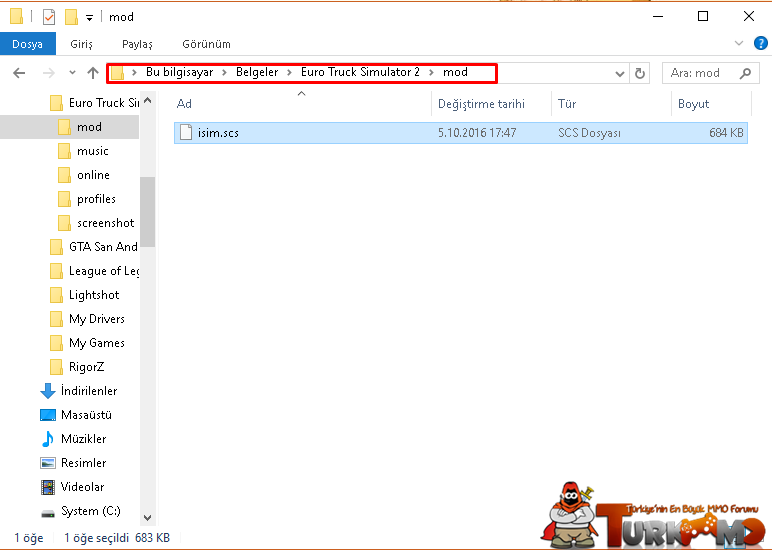Click the 684 KB size cell
This screenshot has height=550, width=772.
pyautogui.click(x=726, y=132)
